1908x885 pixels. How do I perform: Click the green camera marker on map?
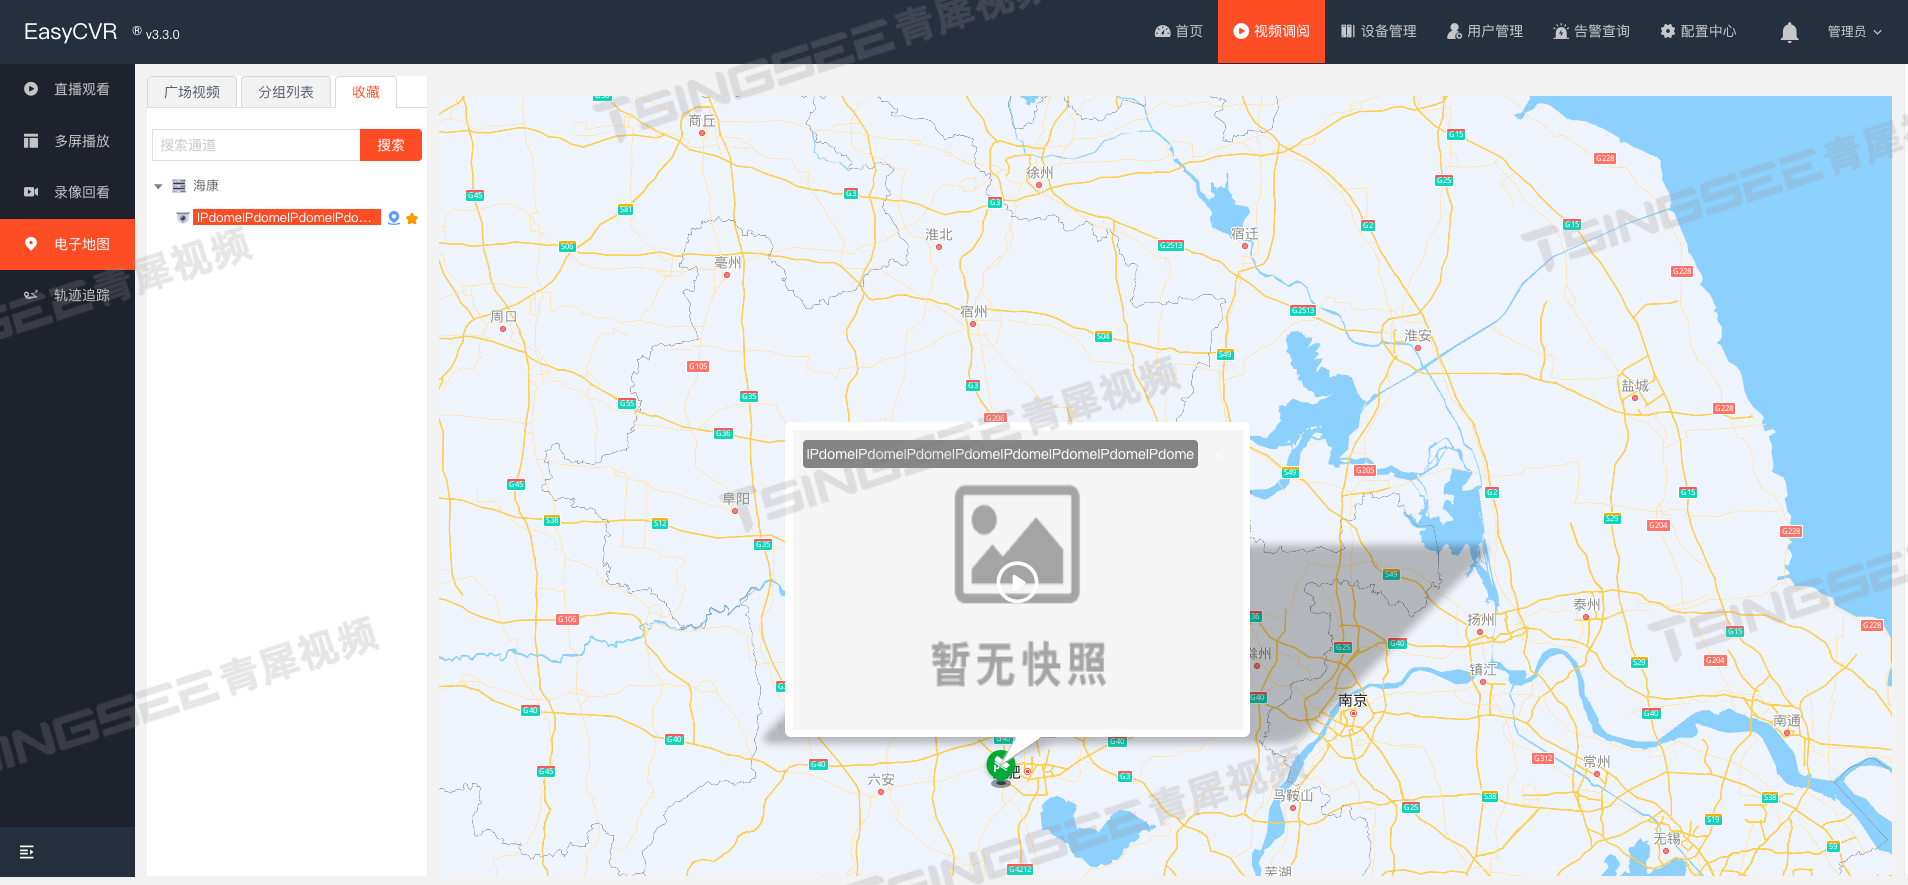(1001, 767)
